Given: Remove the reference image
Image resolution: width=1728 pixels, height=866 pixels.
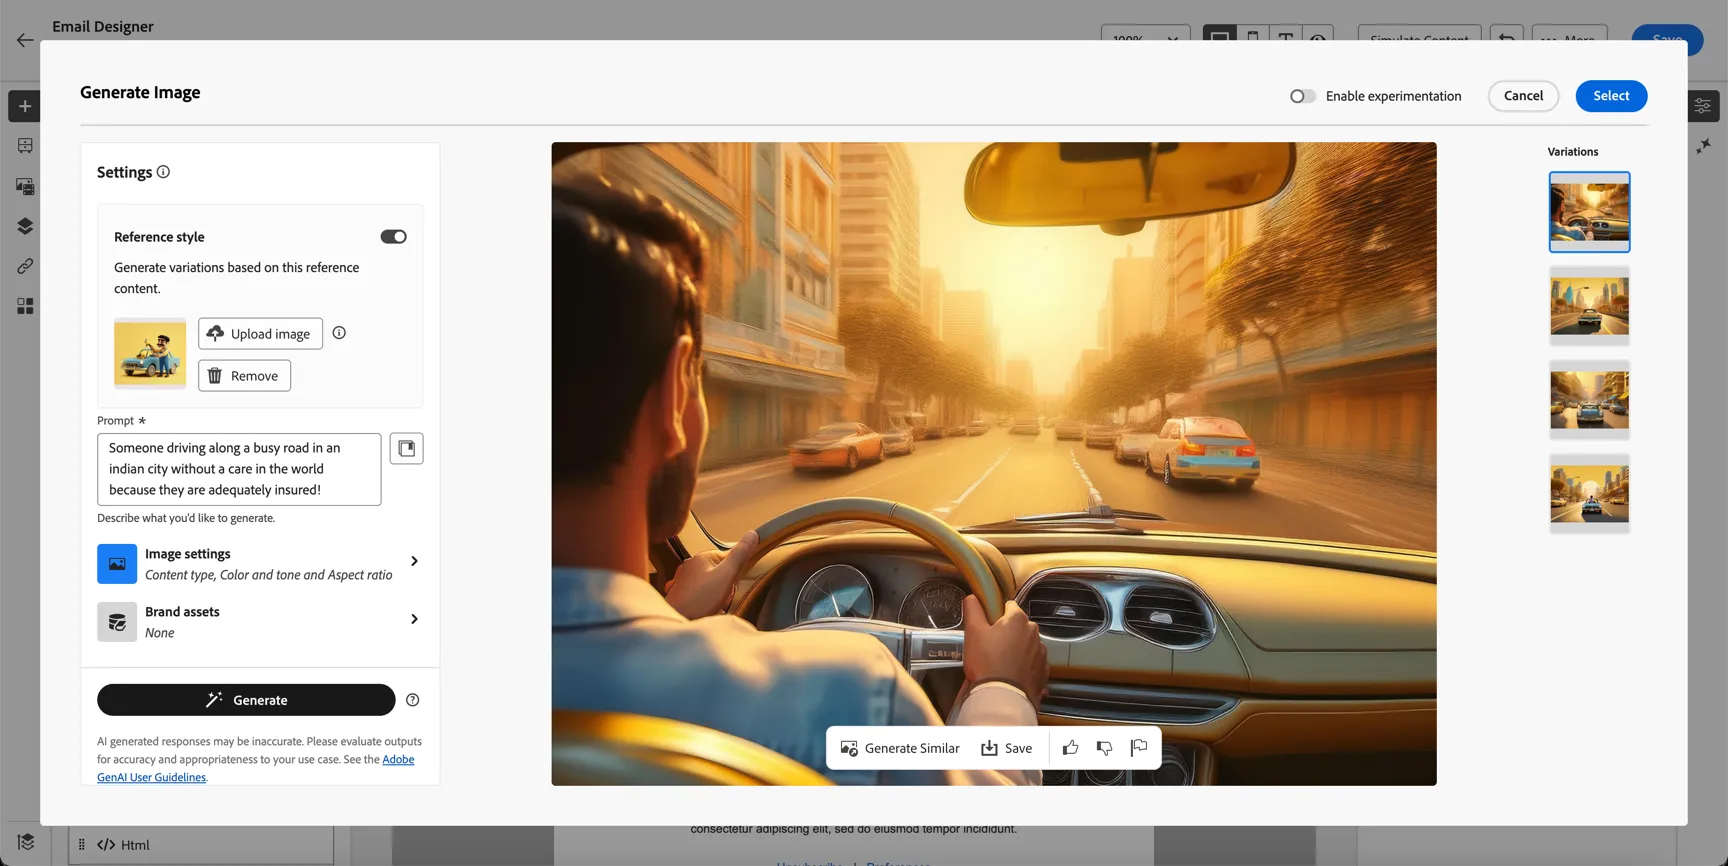Looking at the screenshot, I should click(244, 376).
